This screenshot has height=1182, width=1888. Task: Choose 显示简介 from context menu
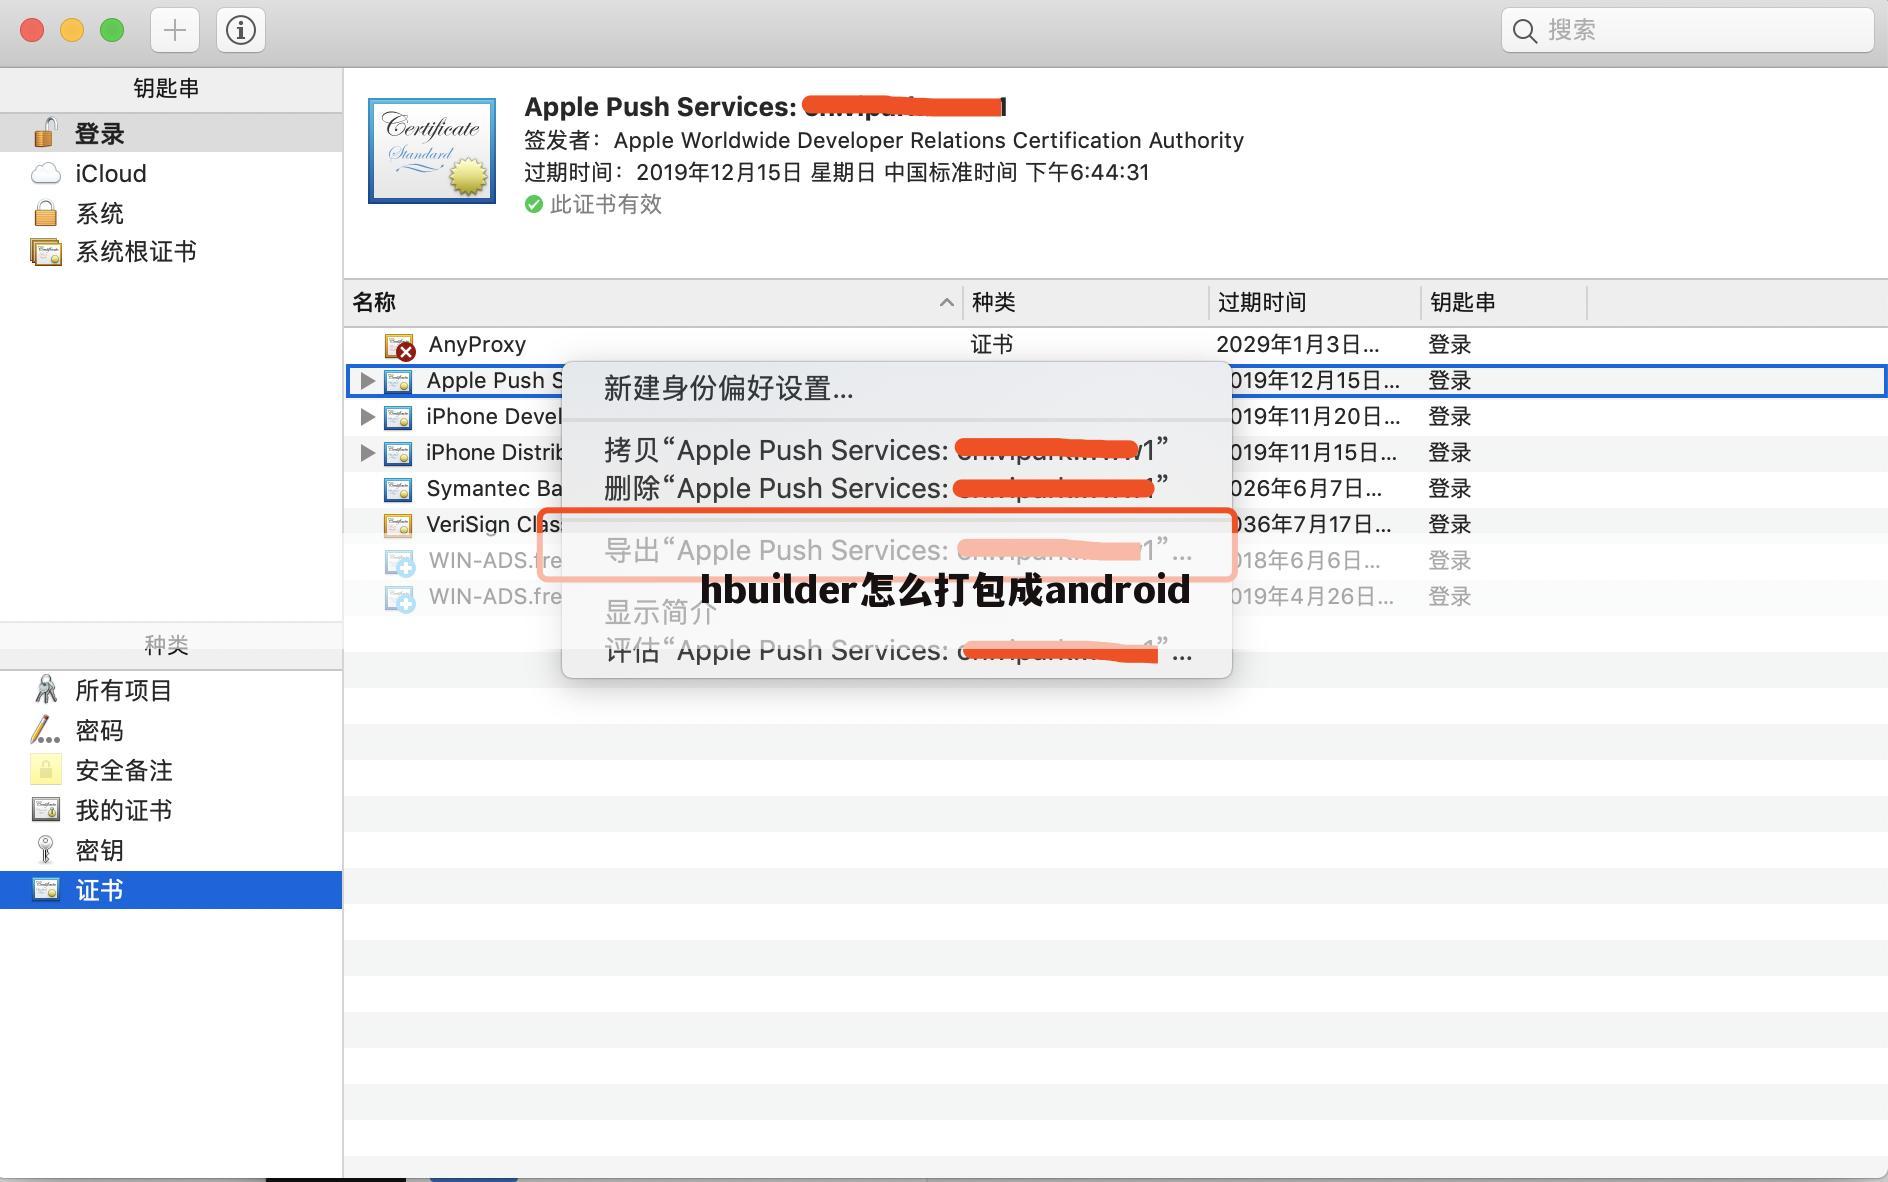[896, 611]
